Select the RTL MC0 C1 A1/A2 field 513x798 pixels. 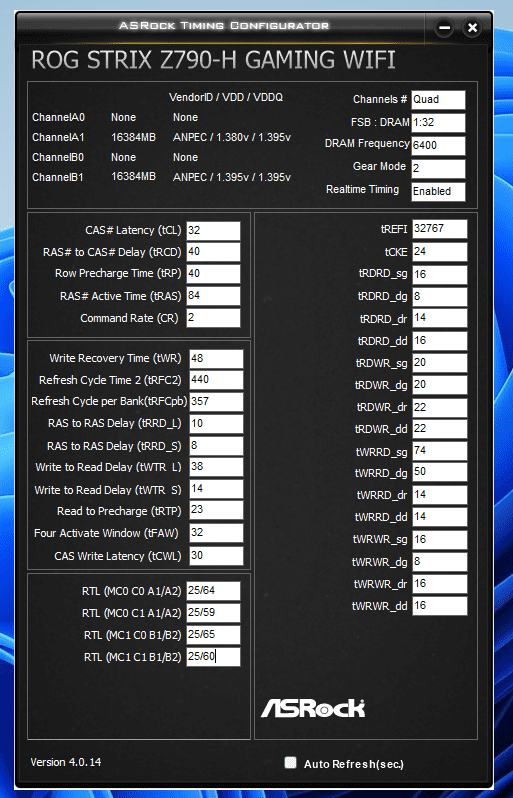[x=213, y=613]
